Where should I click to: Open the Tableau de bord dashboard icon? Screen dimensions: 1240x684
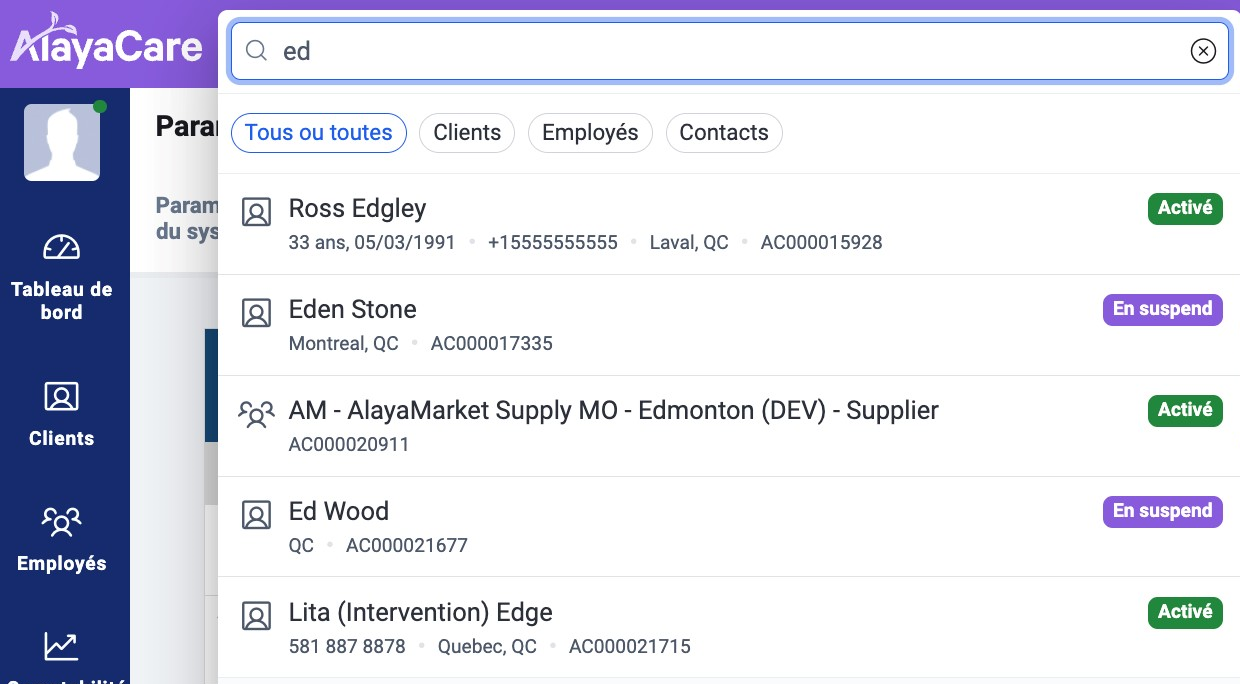[62, 247]
